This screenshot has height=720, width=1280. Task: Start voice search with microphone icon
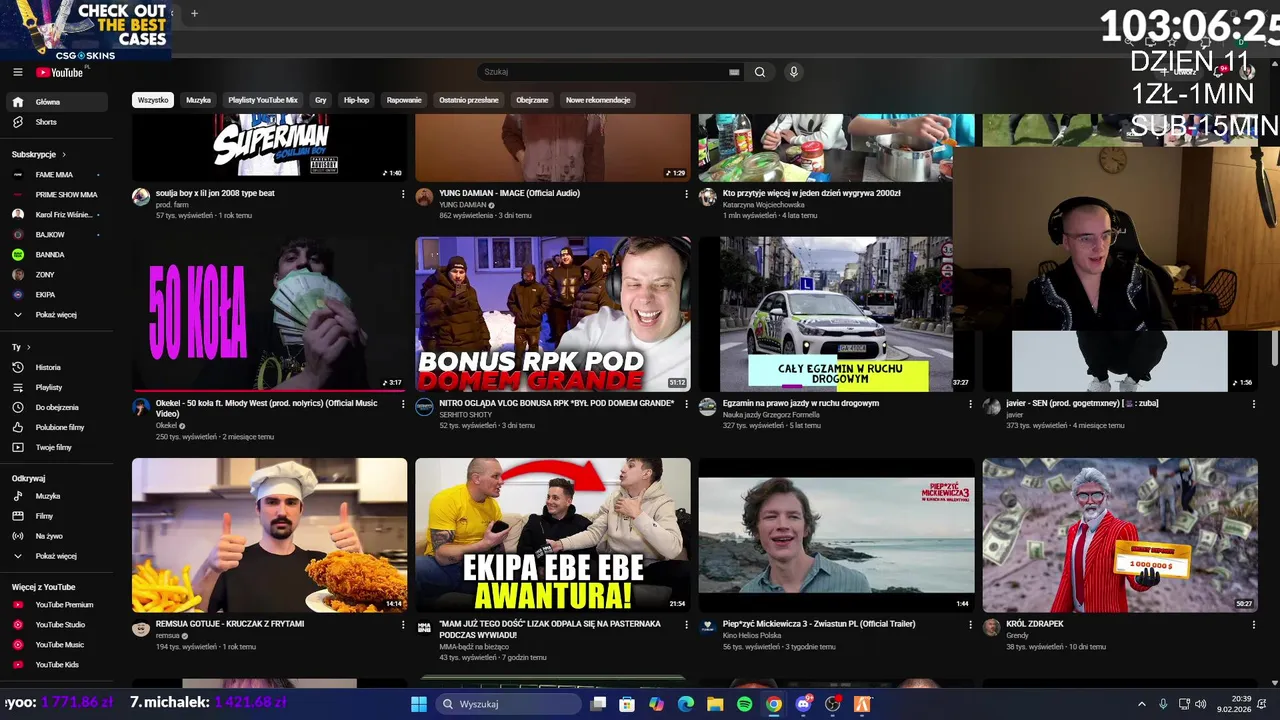pos(793,72)
